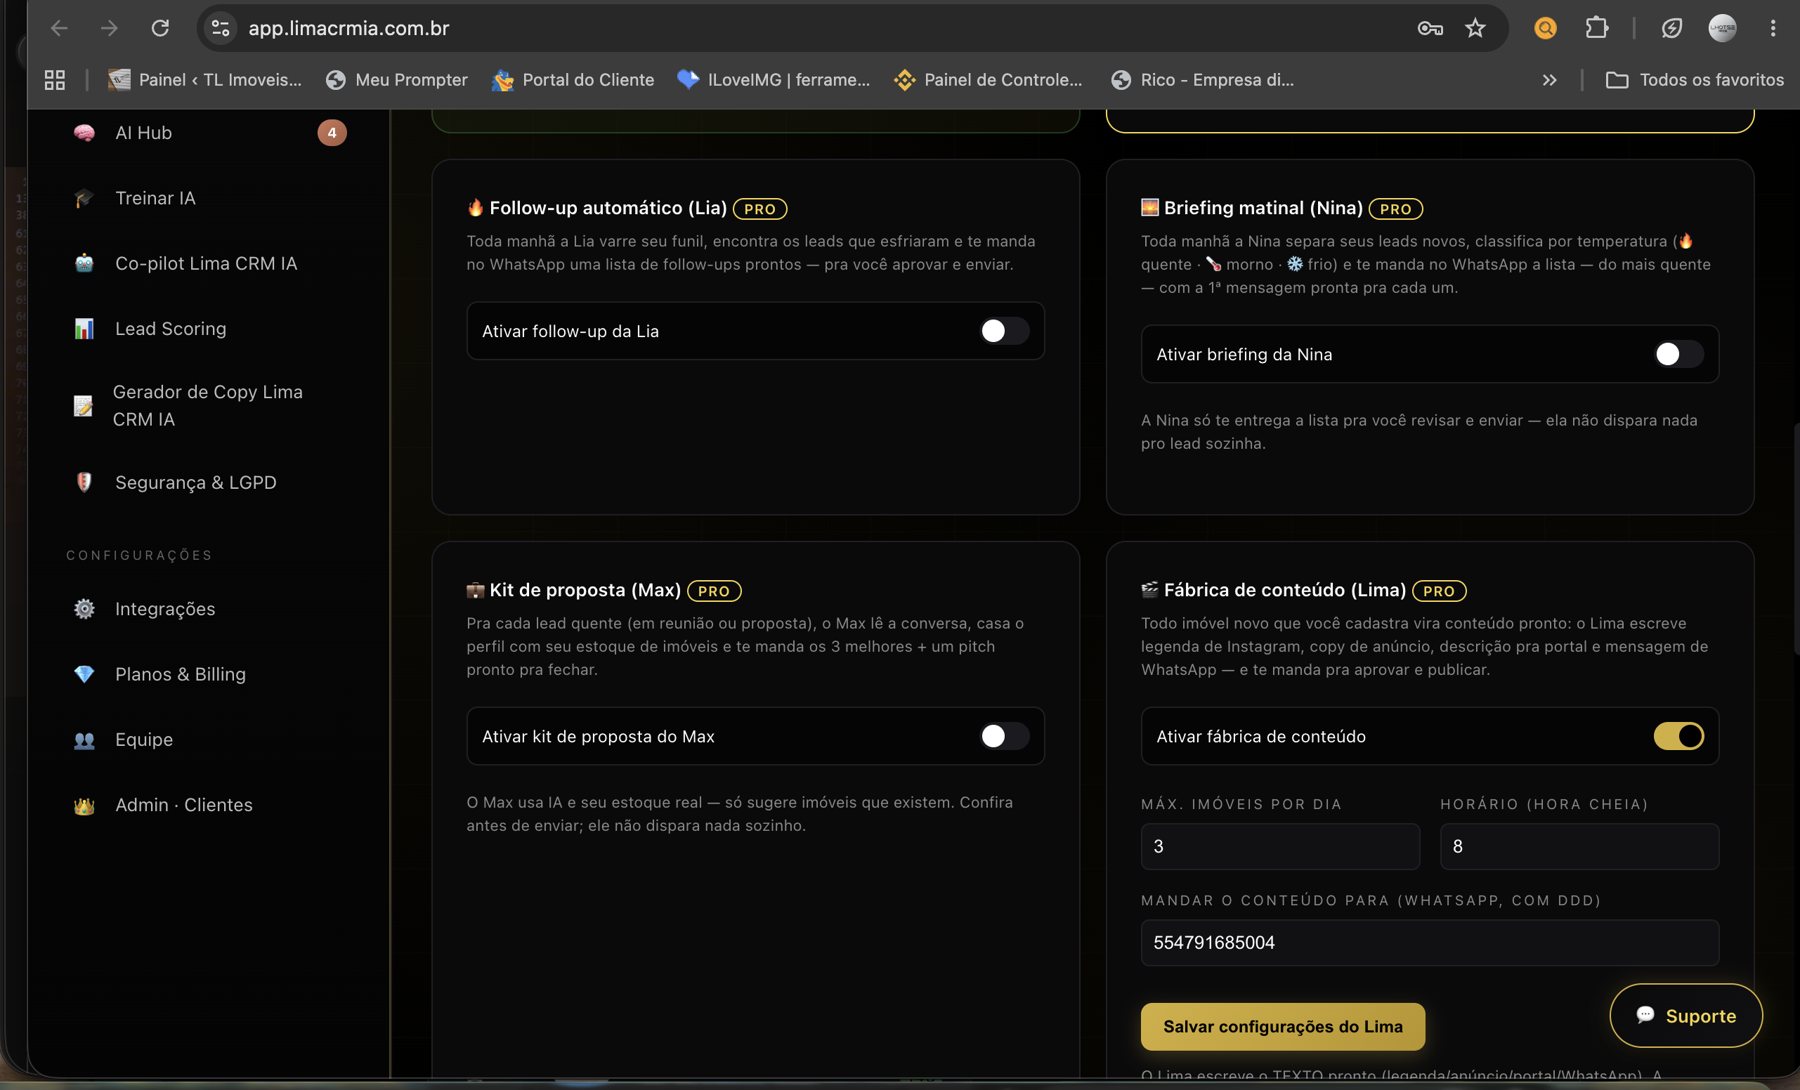Bookmark this page with the star icon
Viewport: 1800px width, 1090px height.
1475,28
